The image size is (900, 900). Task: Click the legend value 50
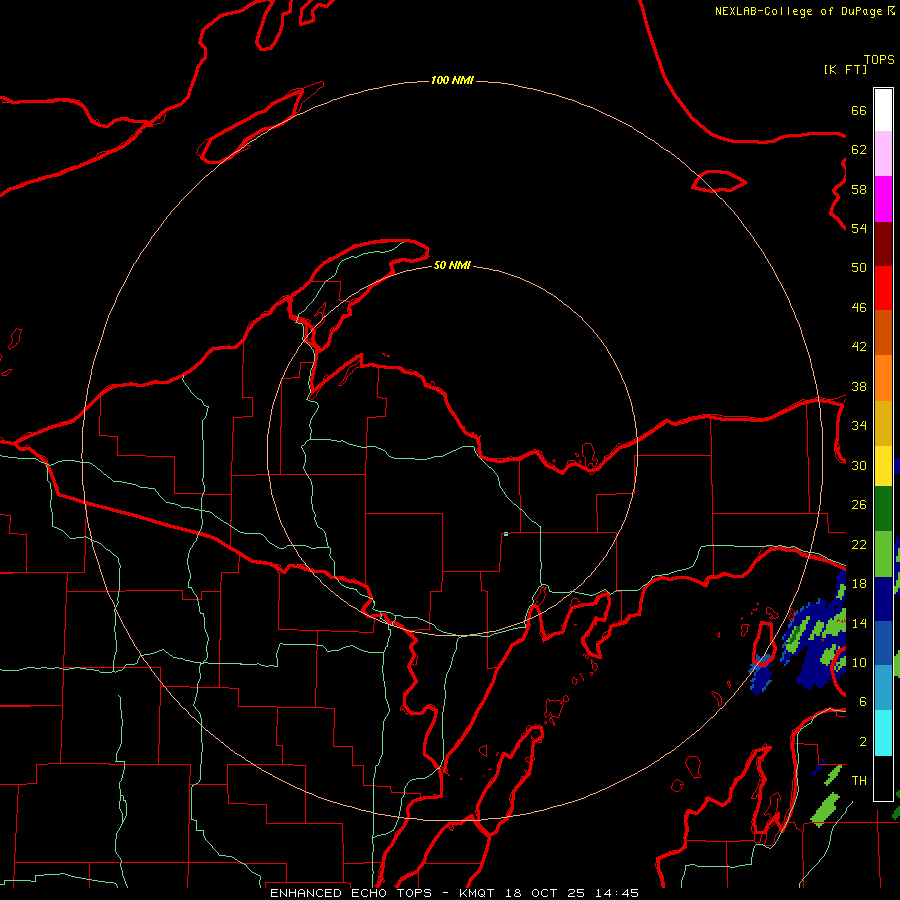pyautogui.click(x=859, y=268)
